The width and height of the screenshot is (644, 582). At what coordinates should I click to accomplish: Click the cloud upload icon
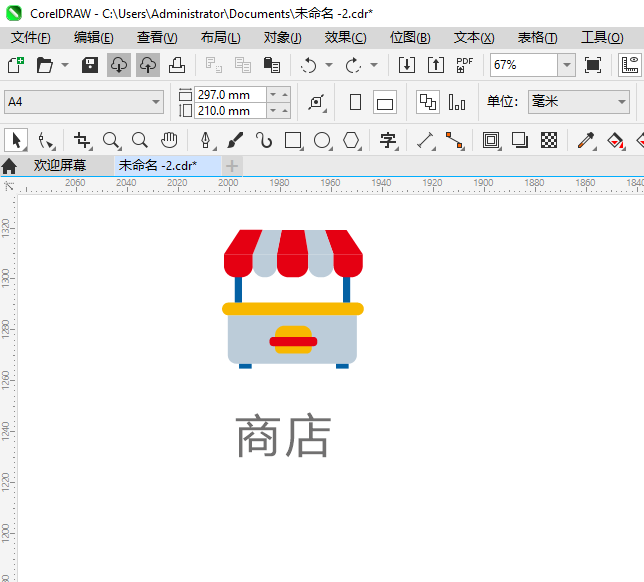148,65
